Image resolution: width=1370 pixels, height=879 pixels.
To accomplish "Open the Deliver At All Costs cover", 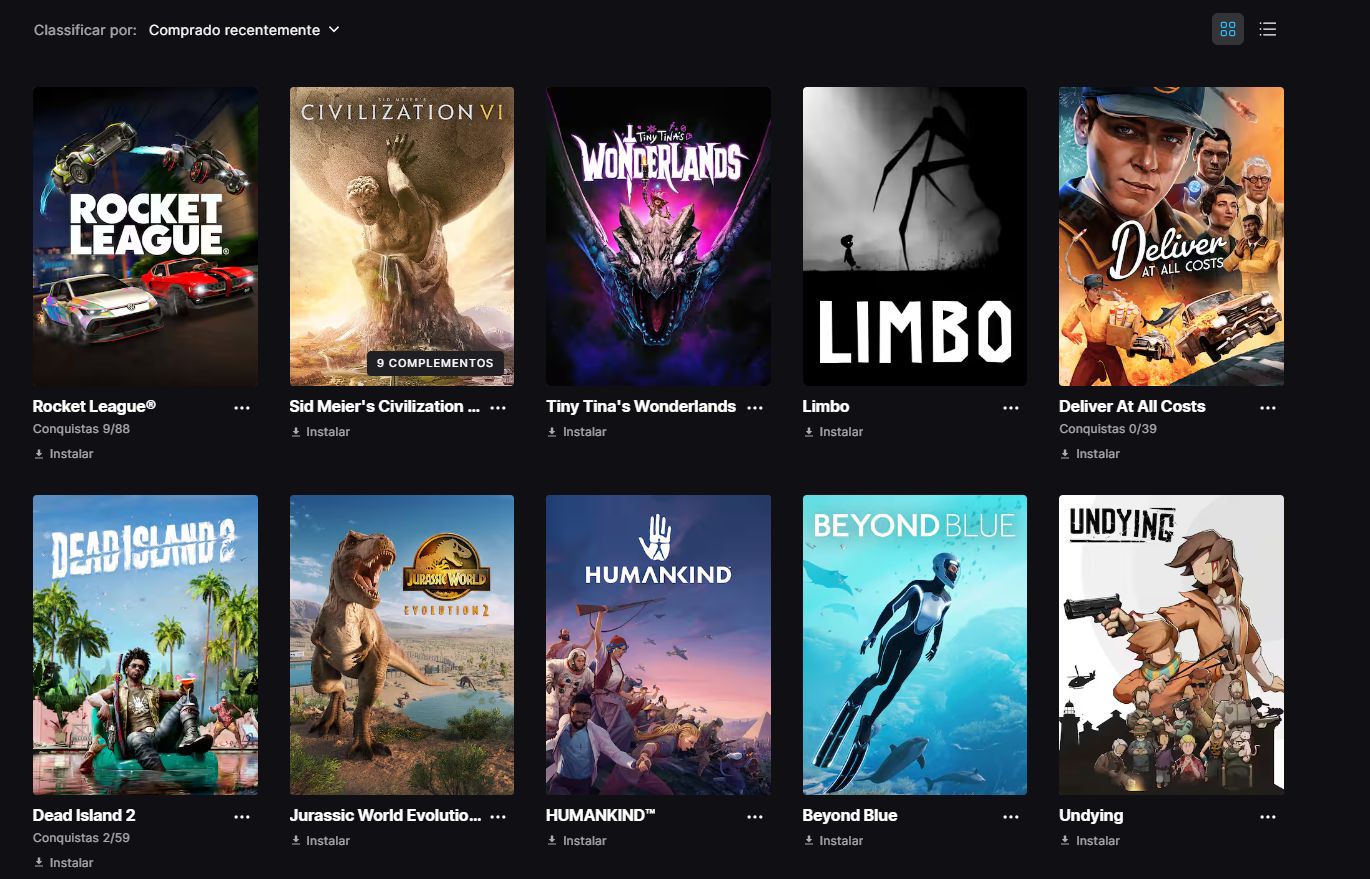I will 1171,236.
